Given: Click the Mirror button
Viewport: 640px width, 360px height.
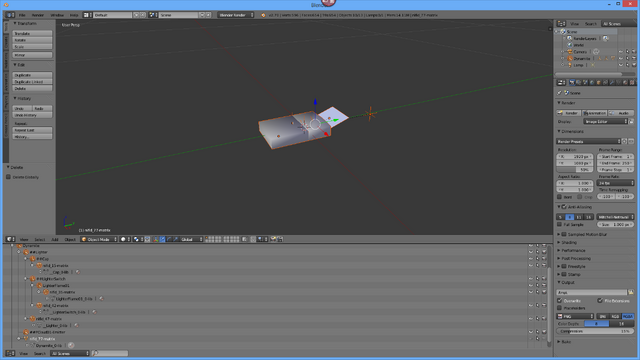Looking at the screenshot, I should [x=32, y=55].
